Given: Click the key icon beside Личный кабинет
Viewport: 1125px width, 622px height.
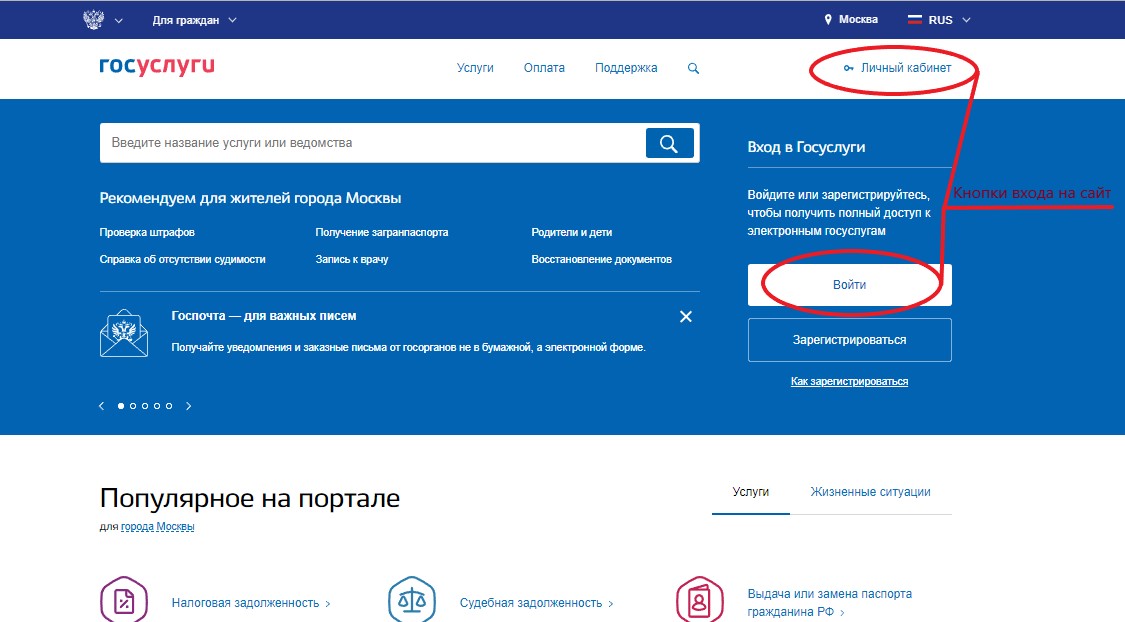Looking at the screenshot, I should [x=849, y=68].
